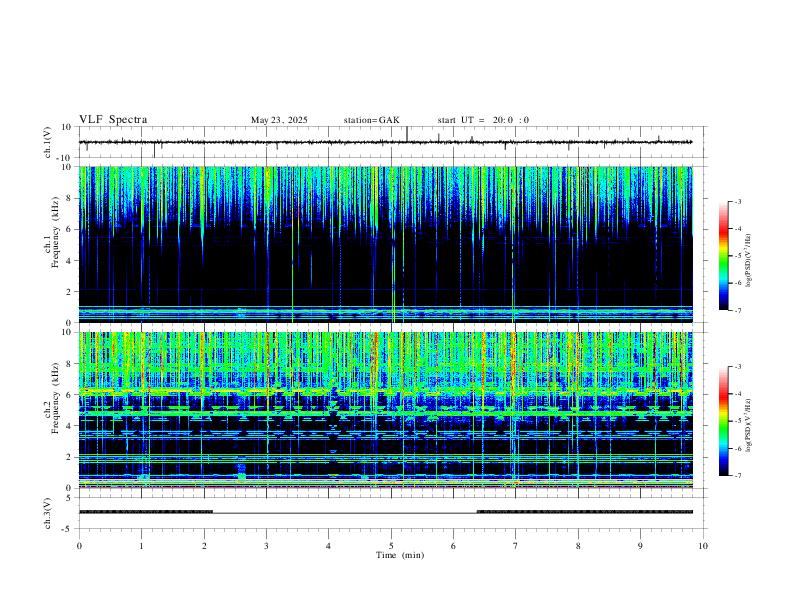This screenshot has width=792, height=612.
Task: Click time axis tick label "7"
Action: [x=516, y=546]
